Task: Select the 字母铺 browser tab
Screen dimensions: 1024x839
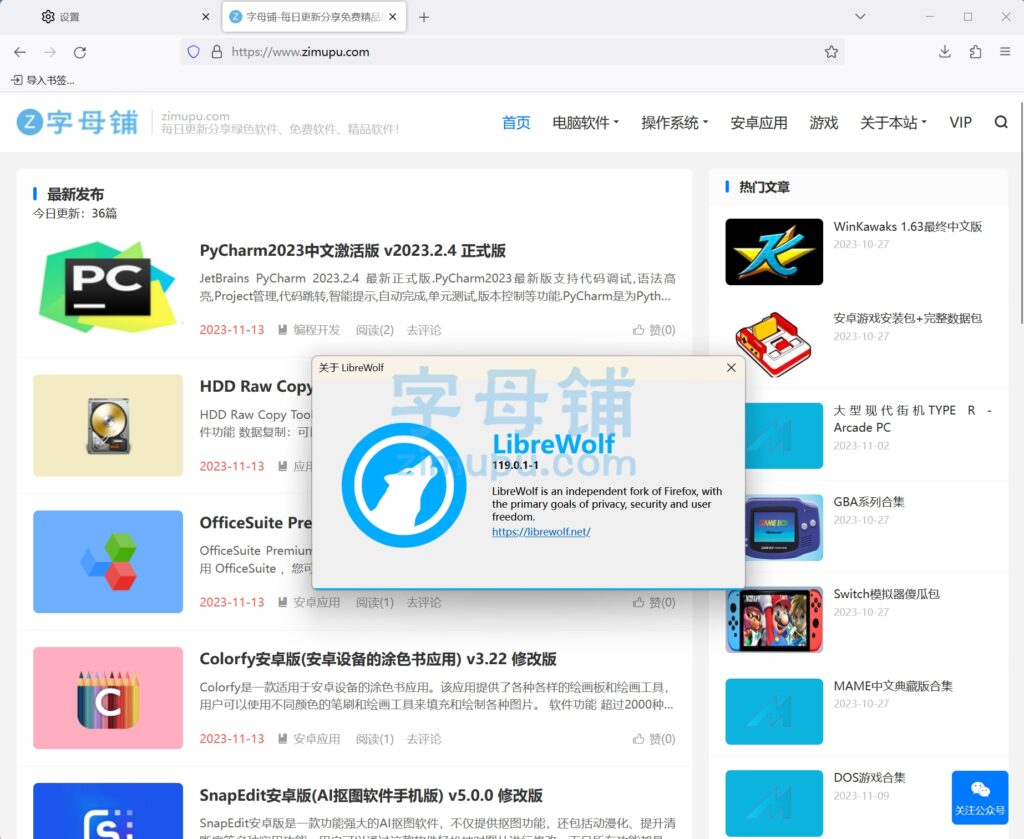Action: [313, 17]
